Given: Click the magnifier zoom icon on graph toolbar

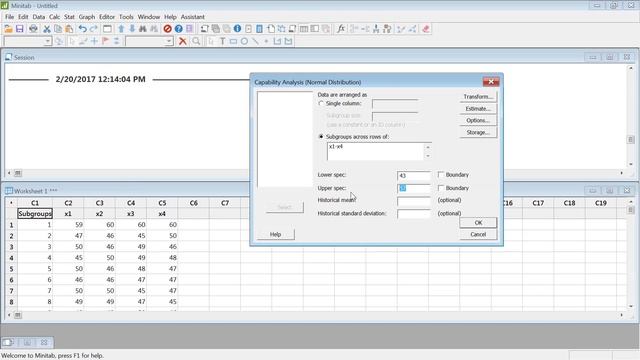Looking at the screenshot, I should tap(196, 41).
